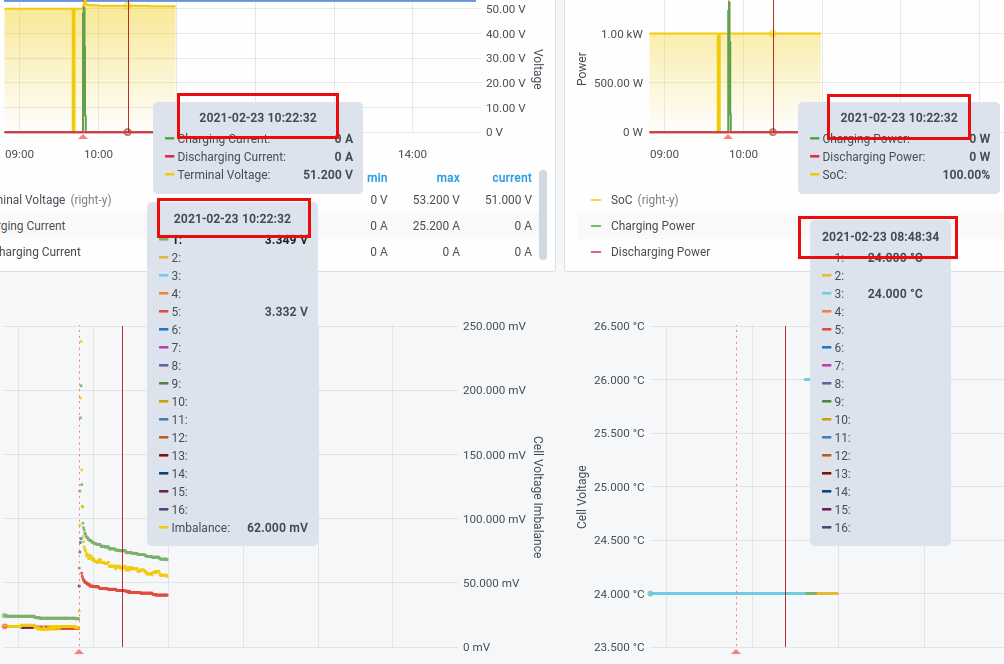Image resolution: width=1004 pixels, height=664 pixels.
Task: Sort the voltage legend by the max column
Action: [x=448, y=178]
